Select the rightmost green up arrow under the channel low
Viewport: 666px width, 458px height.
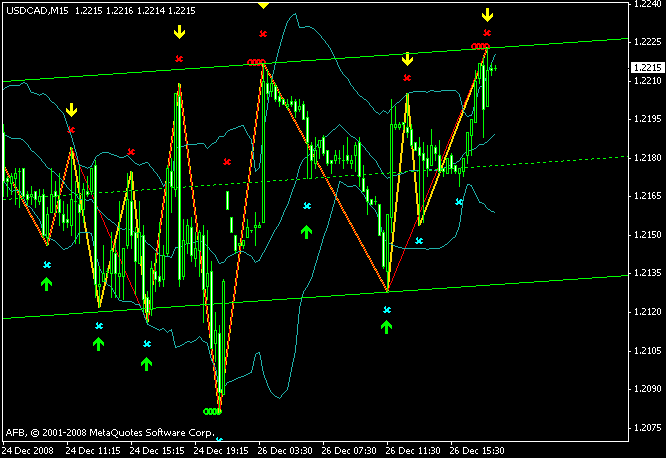click(386, 327)
